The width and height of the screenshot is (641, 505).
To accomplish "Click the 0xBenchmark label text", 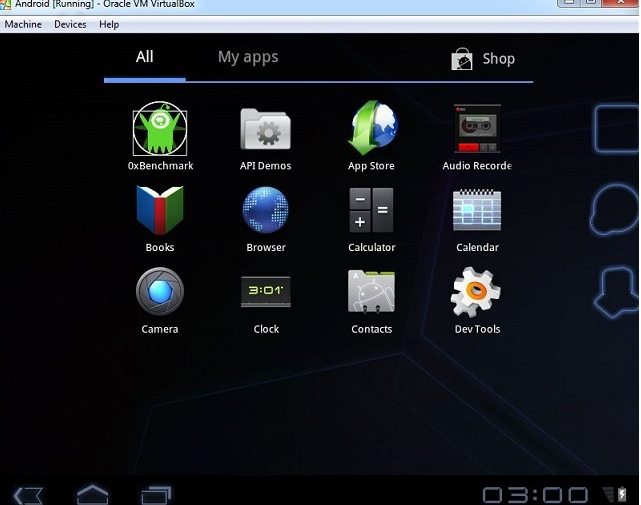I will coord(160,166).
